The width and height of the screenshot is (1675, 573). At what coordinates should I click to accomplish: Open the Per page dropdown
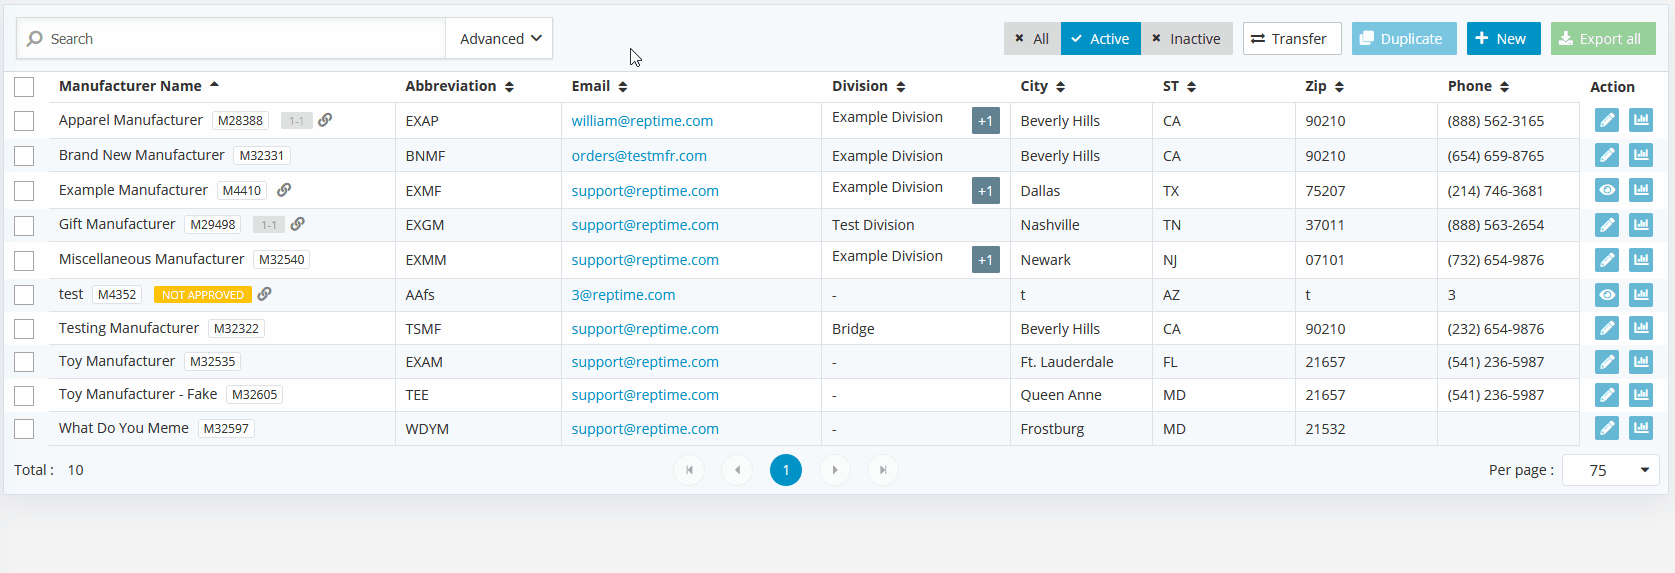click(x=1610, y=470)
